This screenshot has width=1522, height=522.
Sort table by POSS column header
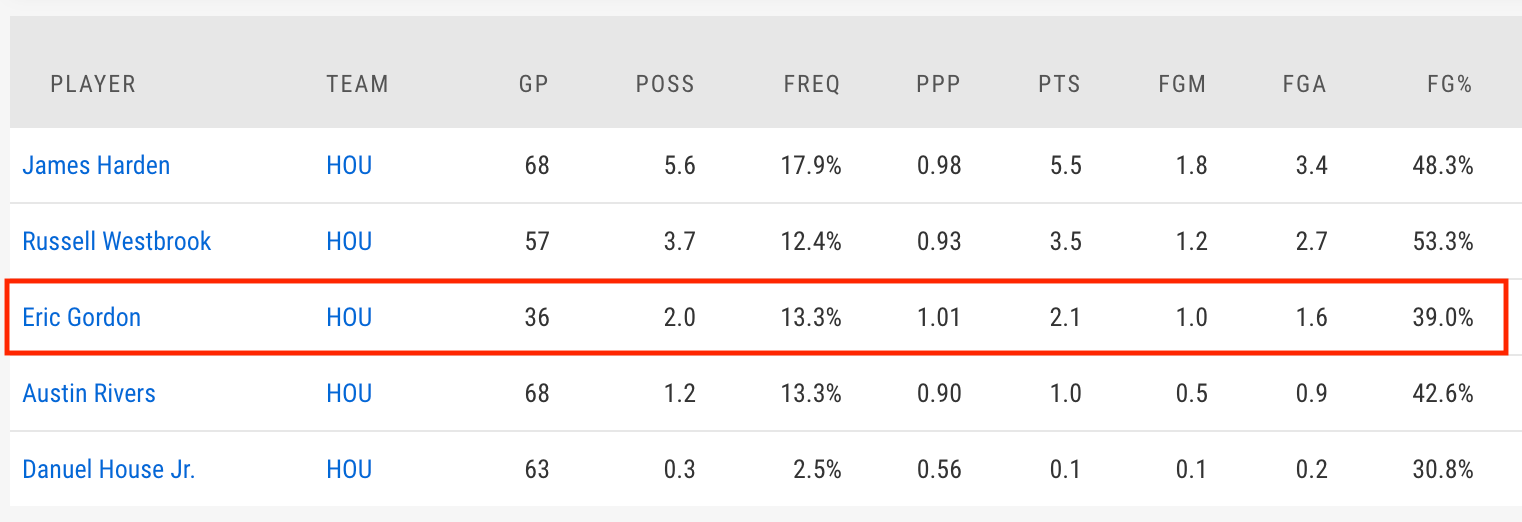point(665,84)
